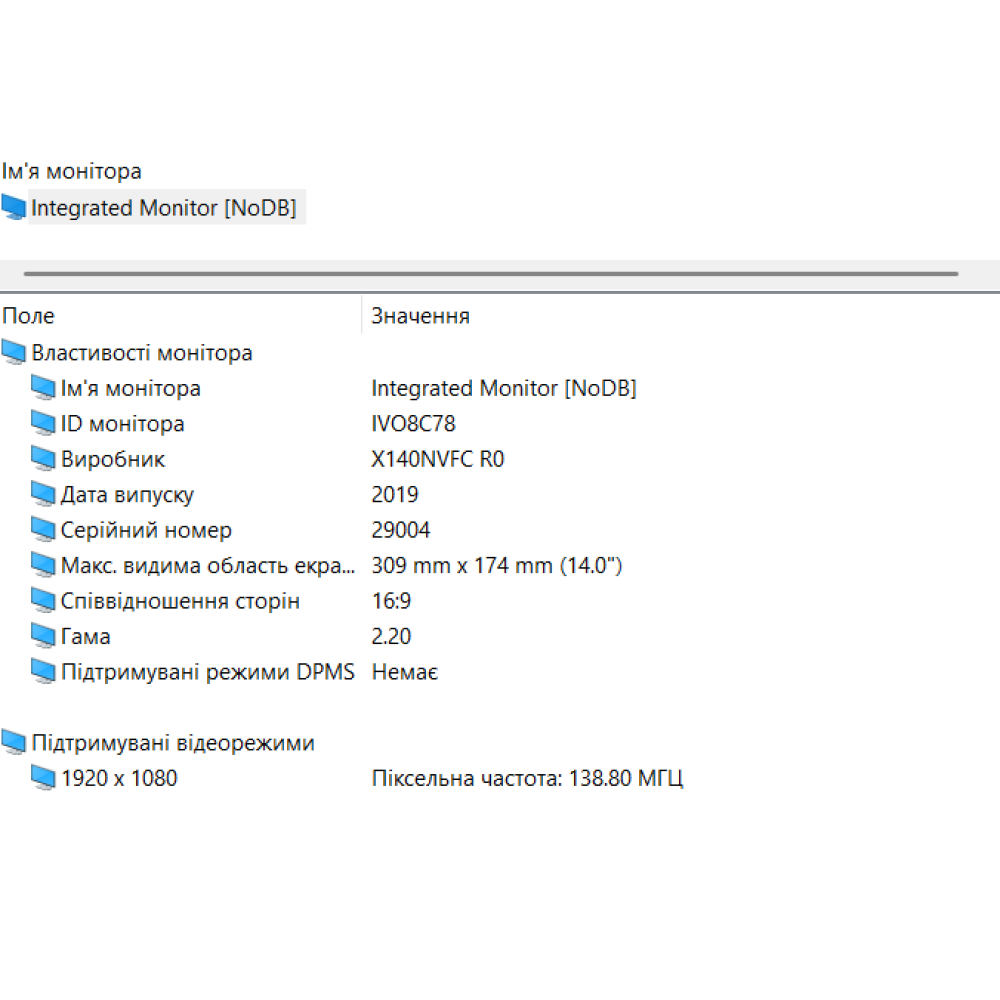Click the monitor icon next to Серійний номер
Viewport: 1000px width, 1000px height.
44,529
